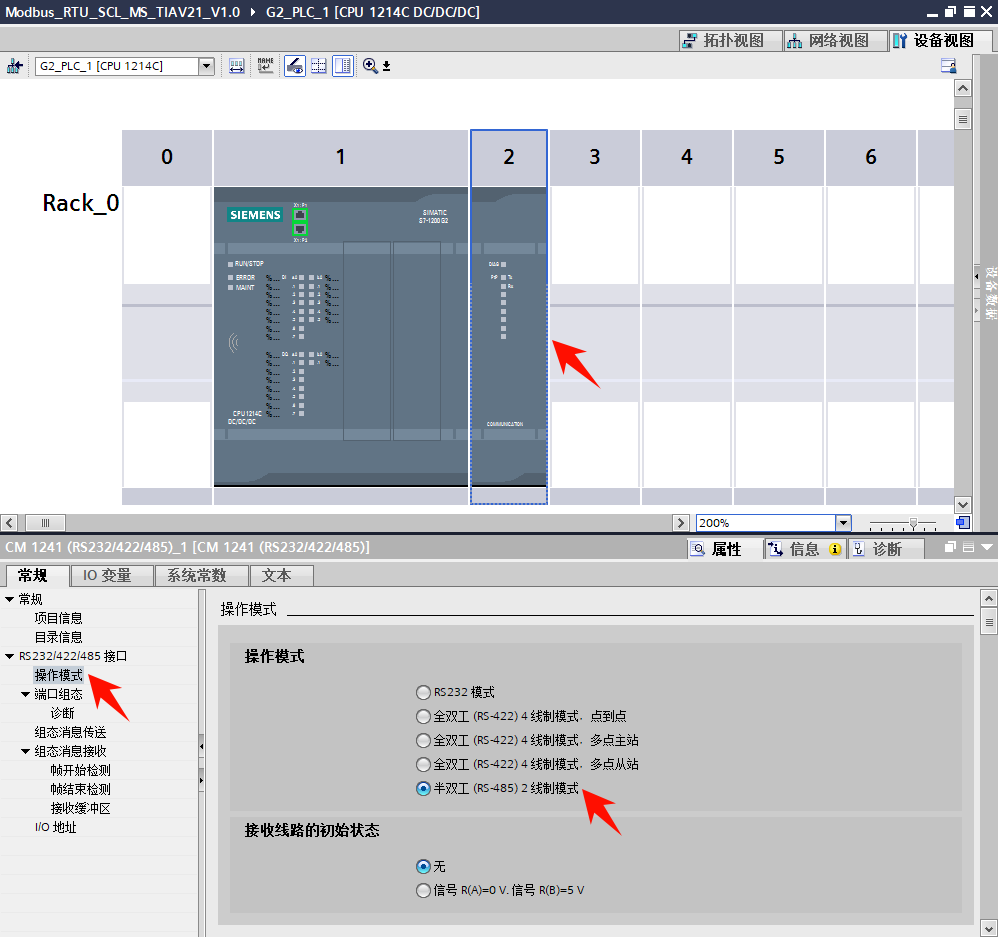Toggle the show-module-view eye icon
The width and height of the screenshot is (998, 937).
click(x=295, y=66)
